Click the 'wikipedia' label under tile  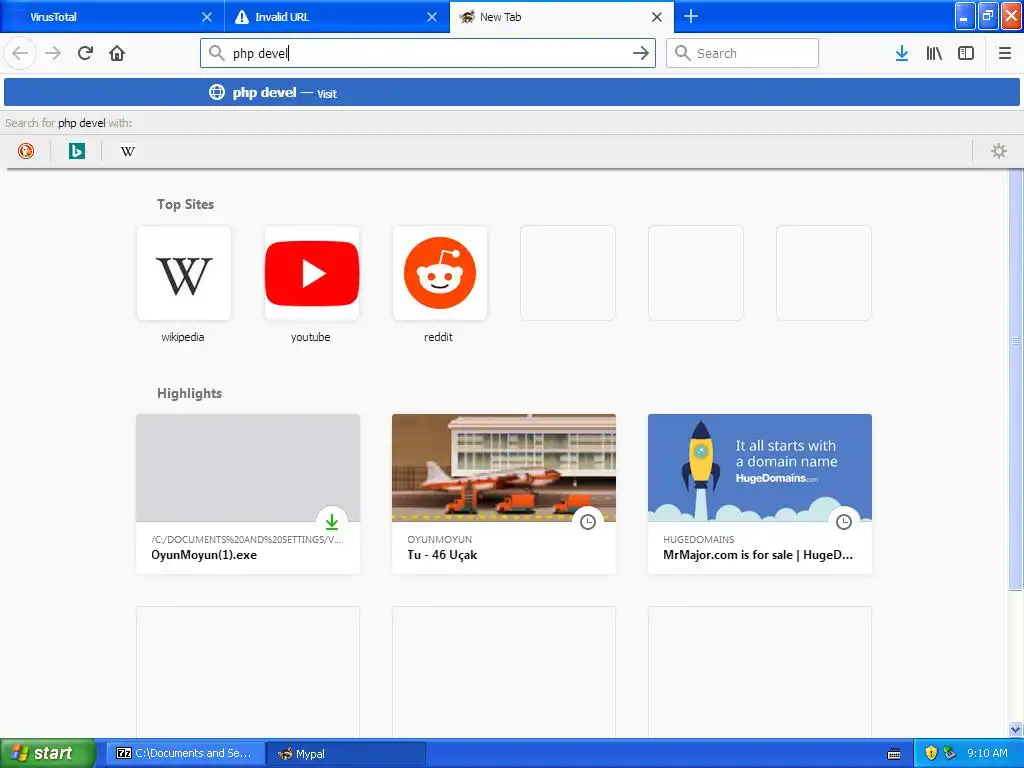pos(183,337)
